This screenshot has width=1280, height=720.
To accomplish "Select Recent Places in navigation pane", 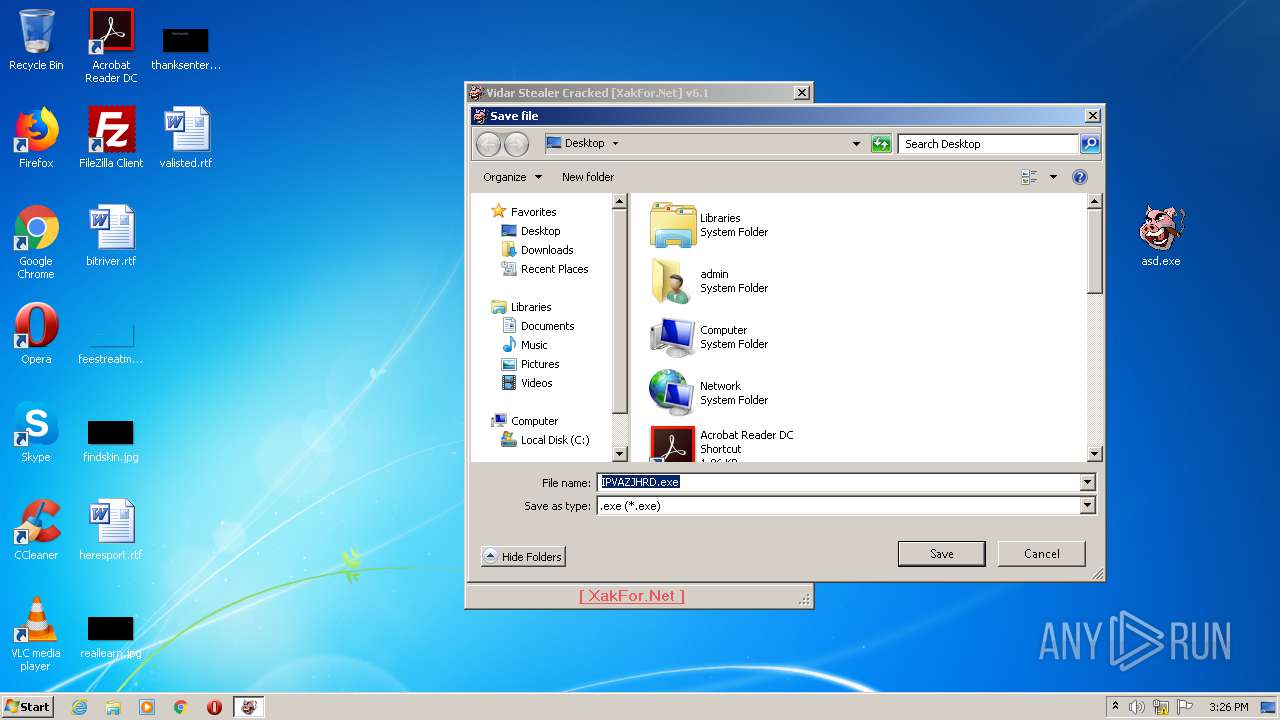I will point(544,269).
